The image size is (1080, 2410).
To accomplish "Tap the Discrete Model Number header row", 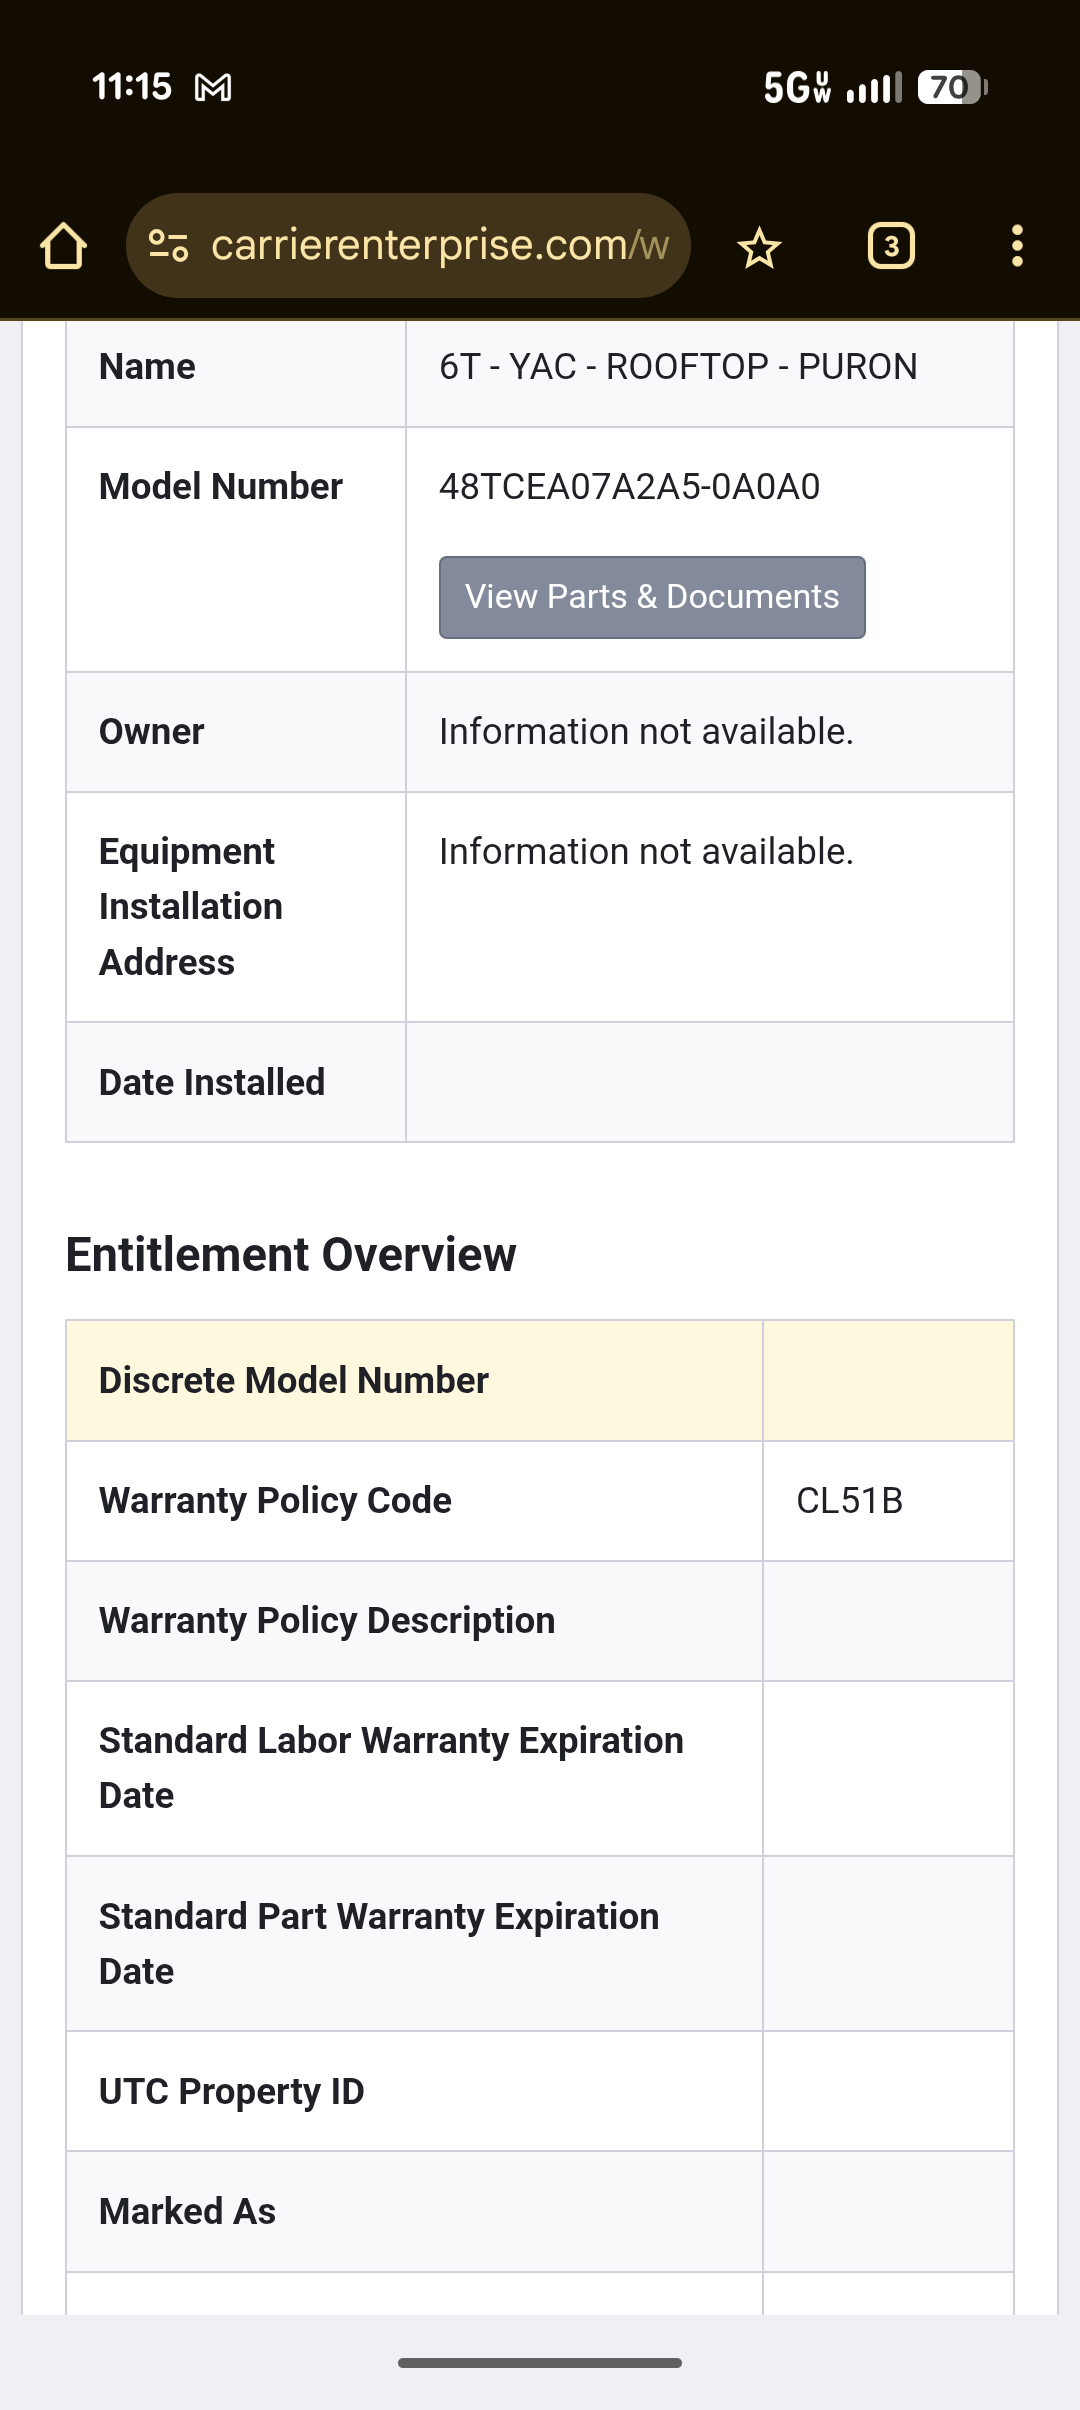I will coord(294,1381).
